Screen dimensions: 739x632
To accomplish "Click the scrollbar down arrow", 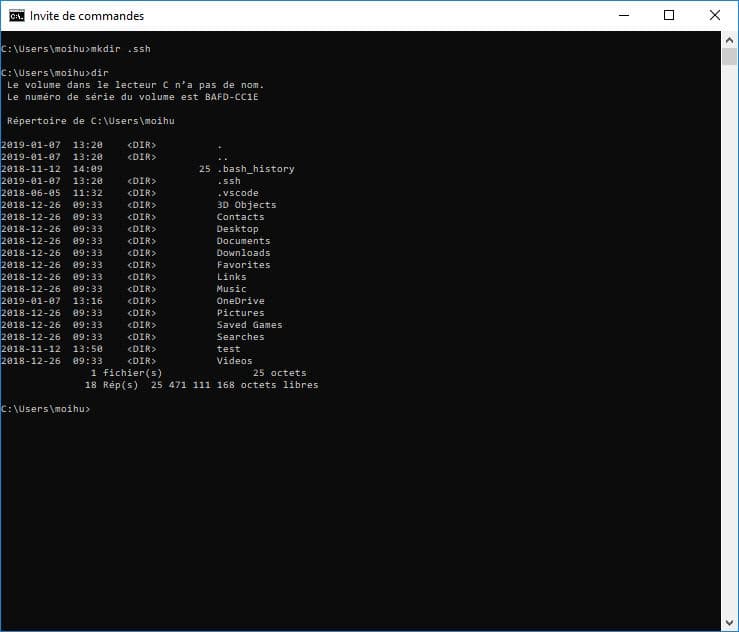I will tap(730, 624).
